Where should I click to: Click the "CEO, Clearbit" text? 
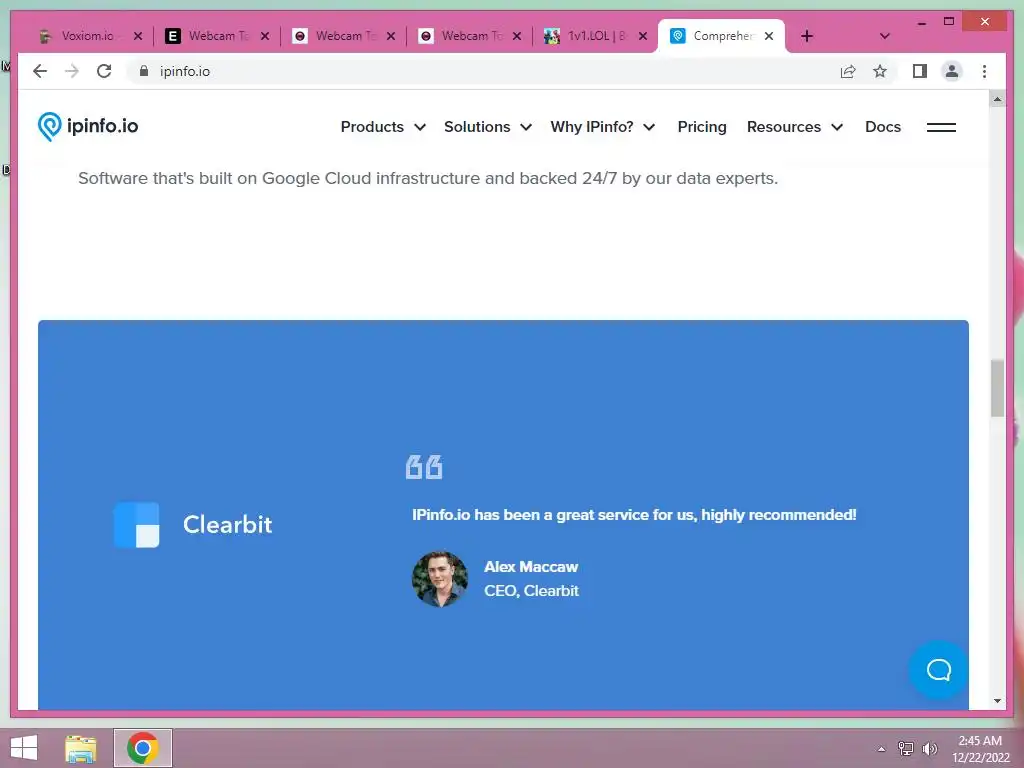[x=531, y=591]
